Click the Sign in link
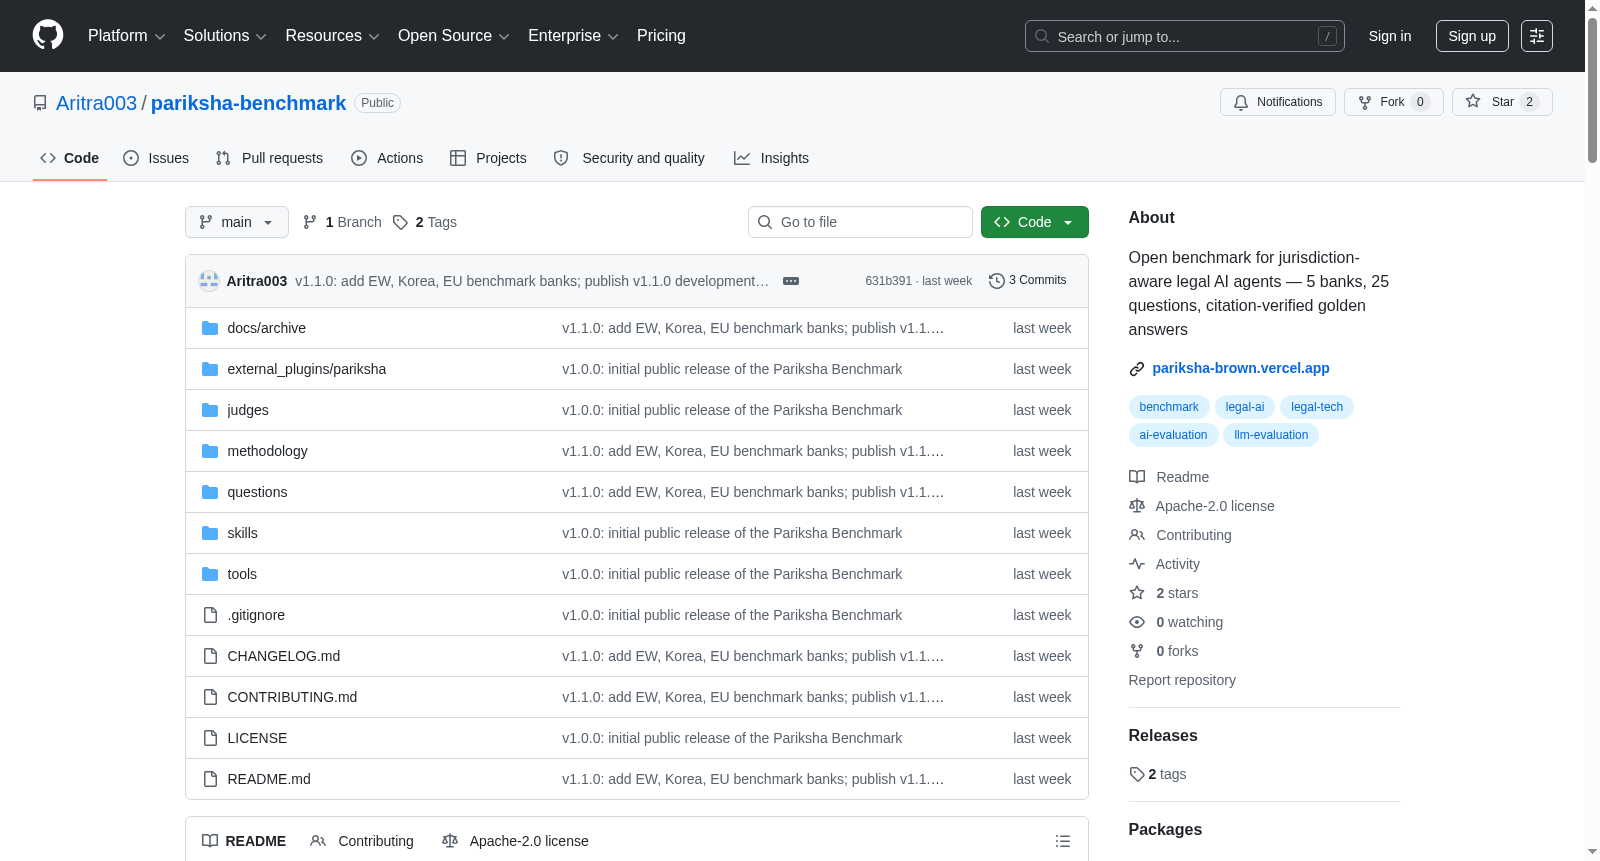 [1390, 36]
